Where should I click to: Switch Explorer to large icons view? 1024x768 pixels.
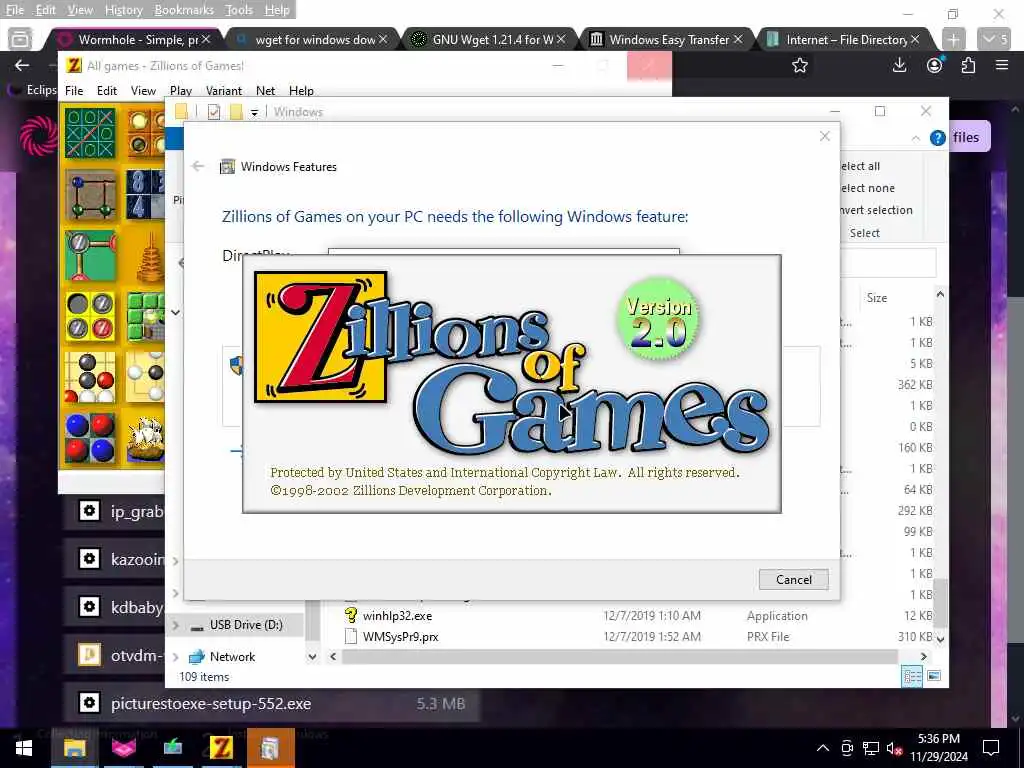click(x=934, y=676)
